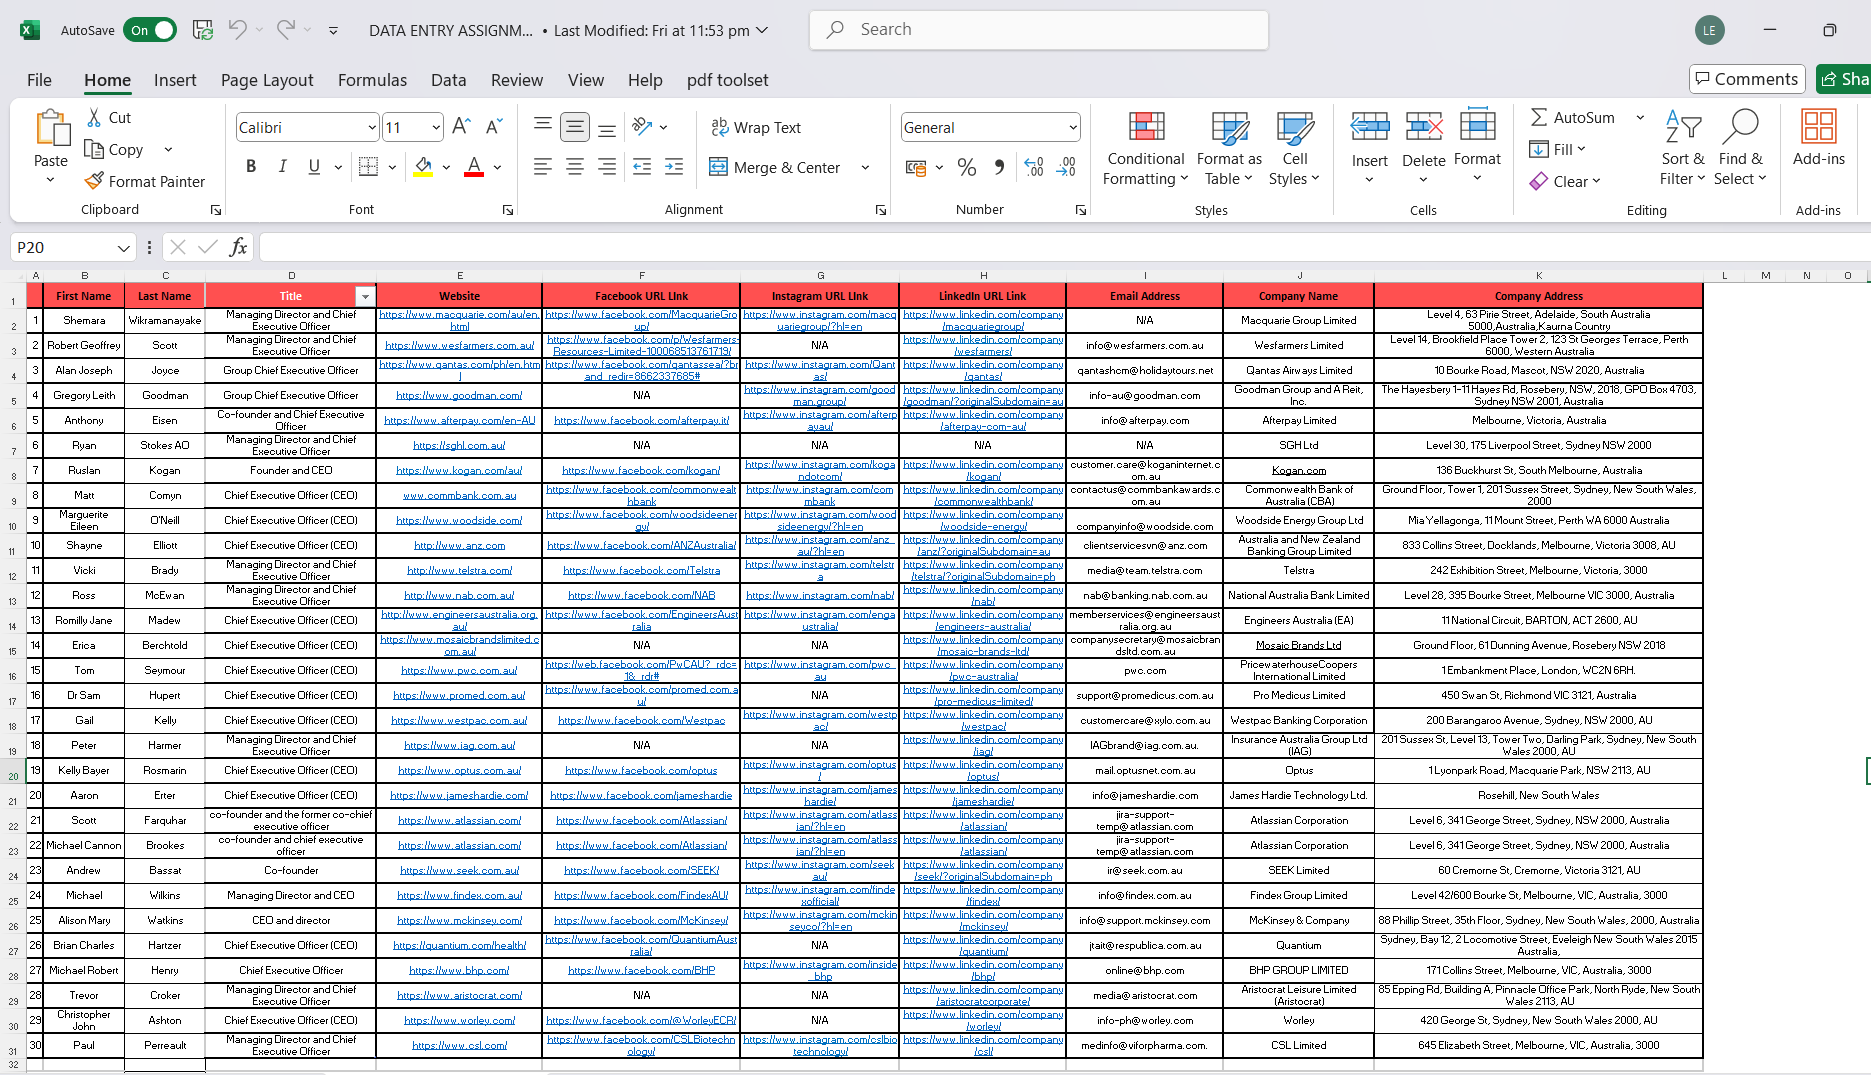Click the Delete cells icon

pyautogui.click(x=1424, y=126)
